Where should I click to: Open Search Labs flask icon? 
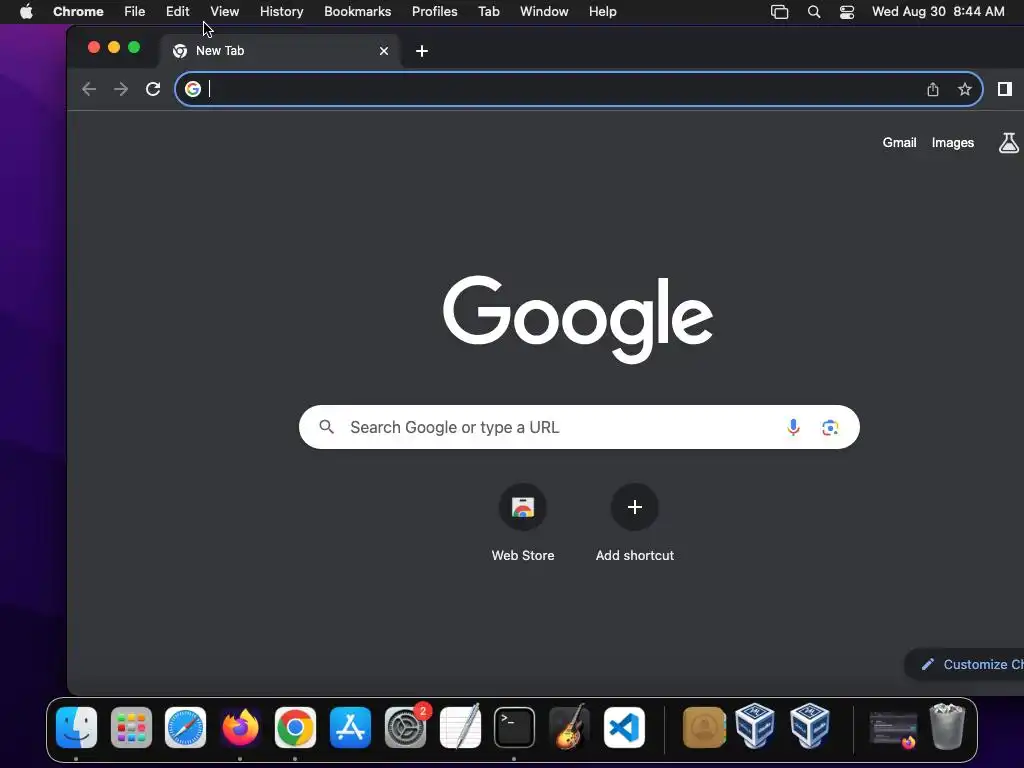tap(1009, 142)
